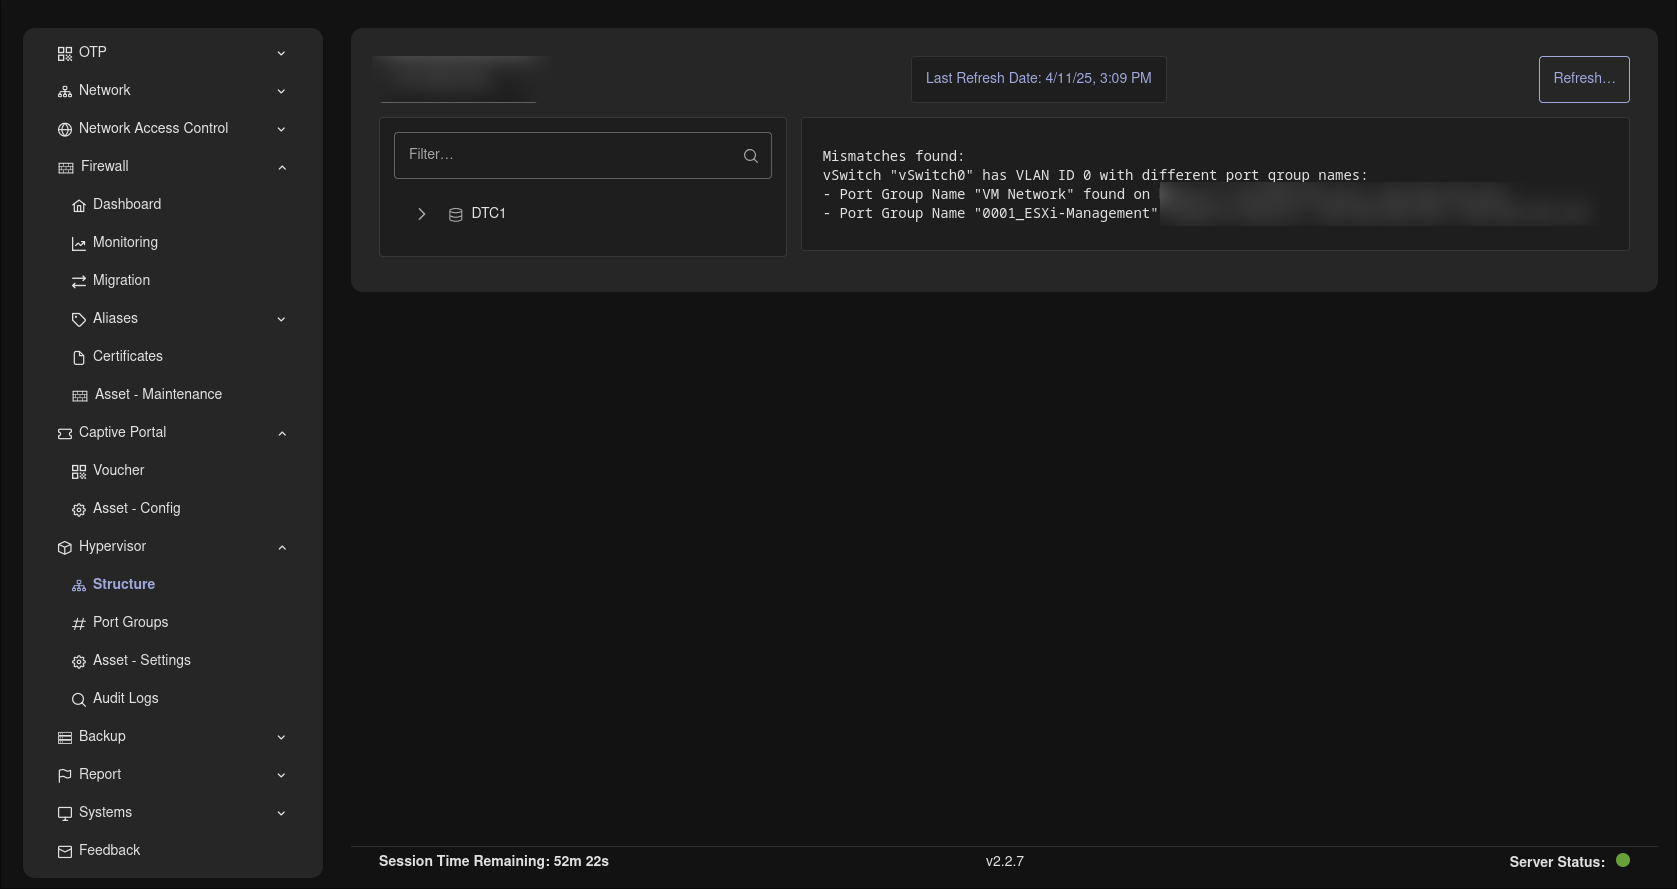Click into the Filter input field
Screen dimensions: 1677x889
coord(570,155)
